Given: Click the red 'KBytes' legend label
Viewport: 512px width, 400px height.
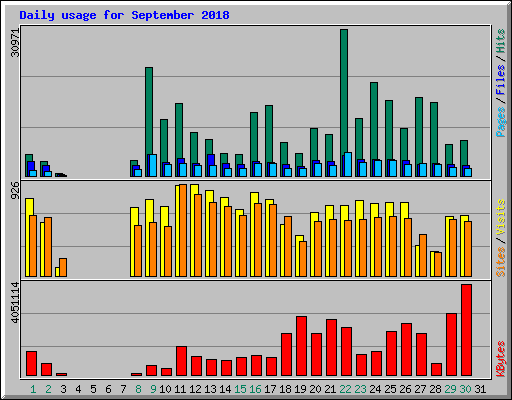Looking at the screenshot, I should (x=501, y=359).
